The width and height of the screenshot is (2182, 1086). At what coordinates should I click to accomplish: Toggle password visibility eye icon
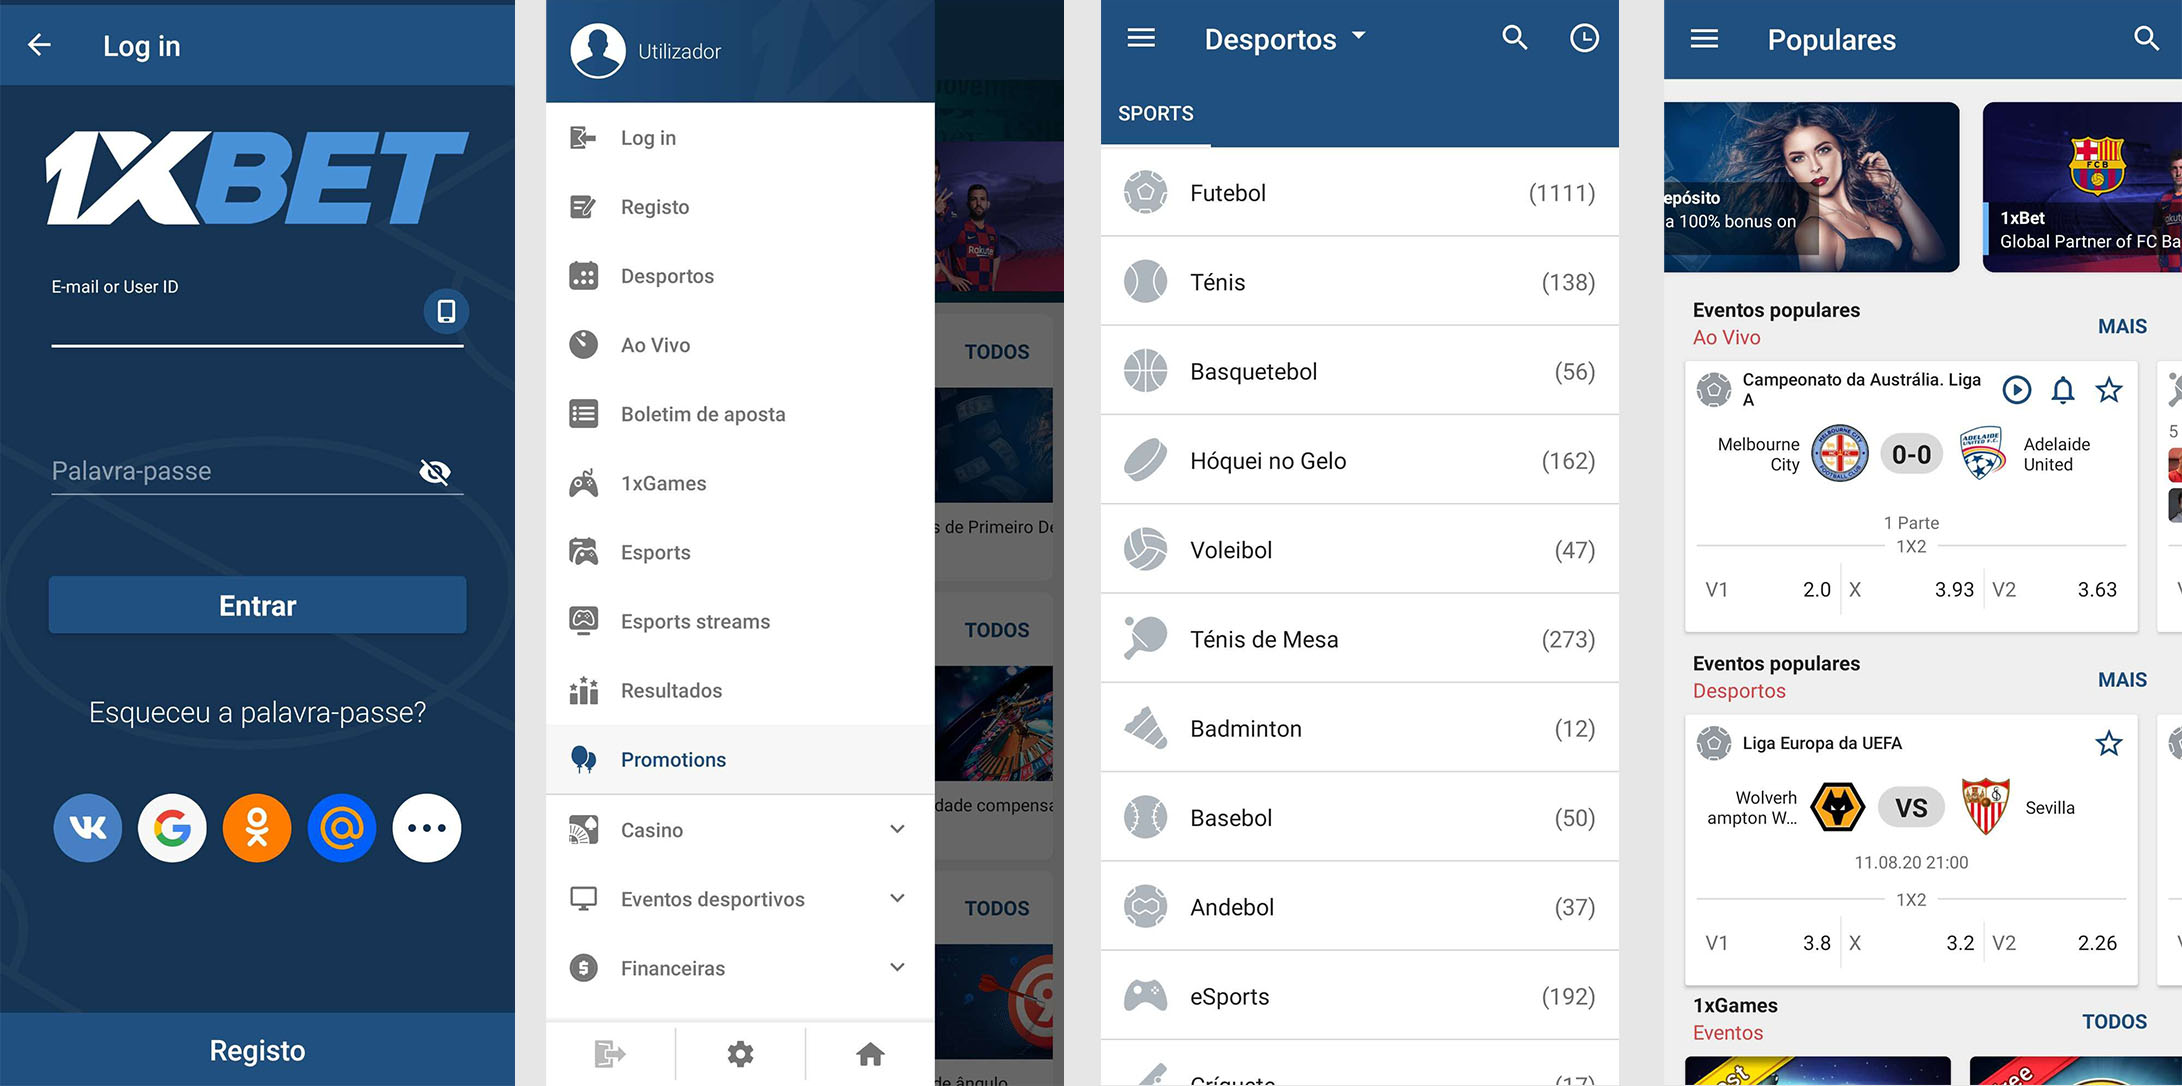click(x=437, y=469)
